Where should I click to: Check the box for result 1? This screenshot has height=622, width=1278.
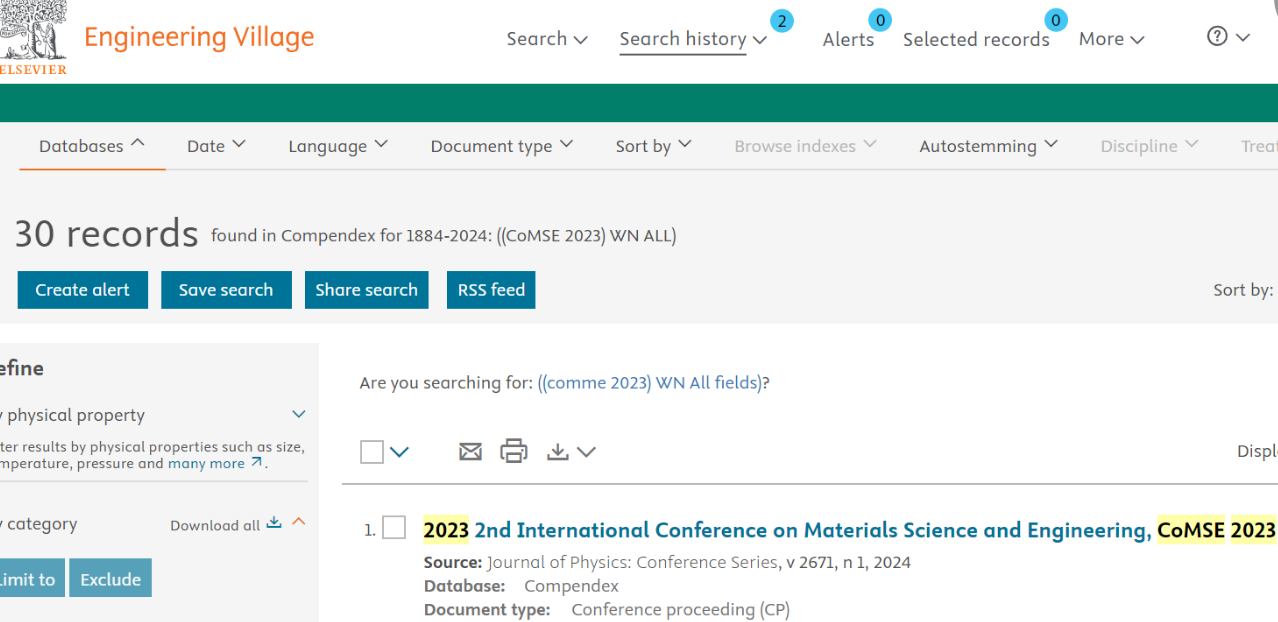394,528
